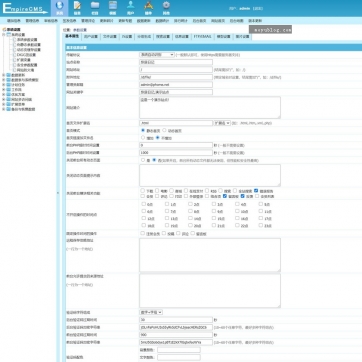This screenshot has width=362, height=362.
Task: Switch to the 图片设置 tab
Action: click(242, 37)
